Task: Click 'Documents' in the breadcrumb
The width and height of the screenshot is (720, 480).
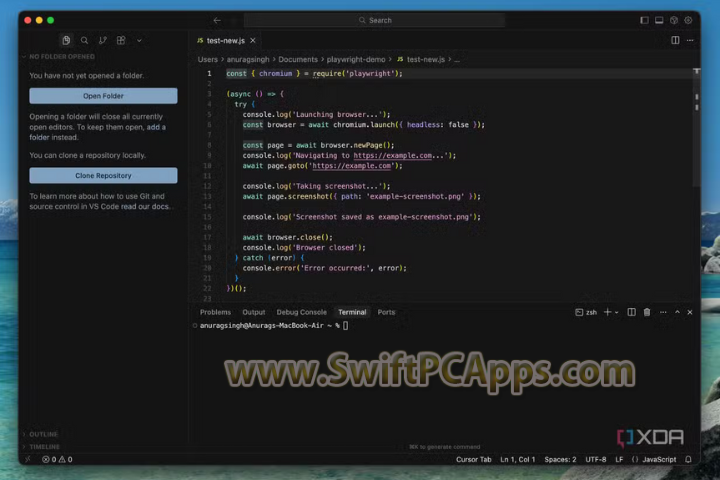Action: pos(298,59)
